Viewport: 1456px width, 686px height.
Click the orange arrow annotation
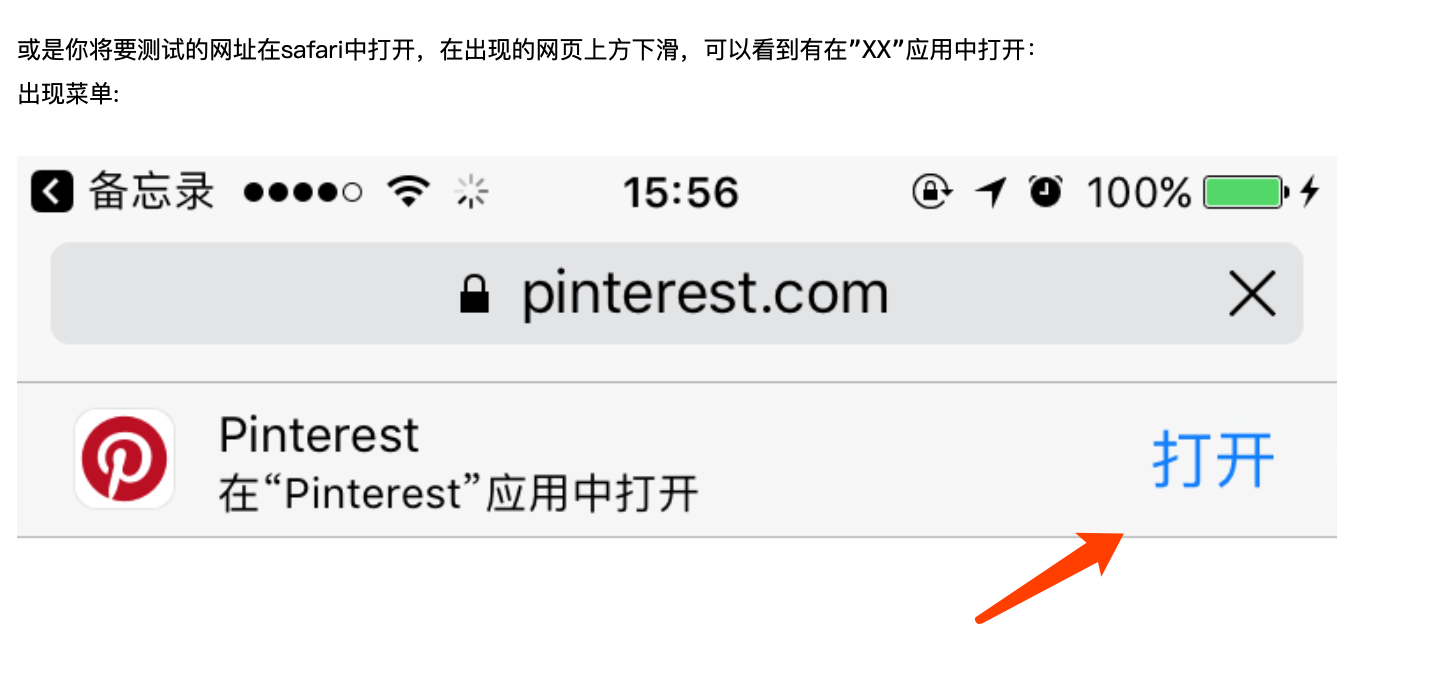click(x=1050, y=577)
